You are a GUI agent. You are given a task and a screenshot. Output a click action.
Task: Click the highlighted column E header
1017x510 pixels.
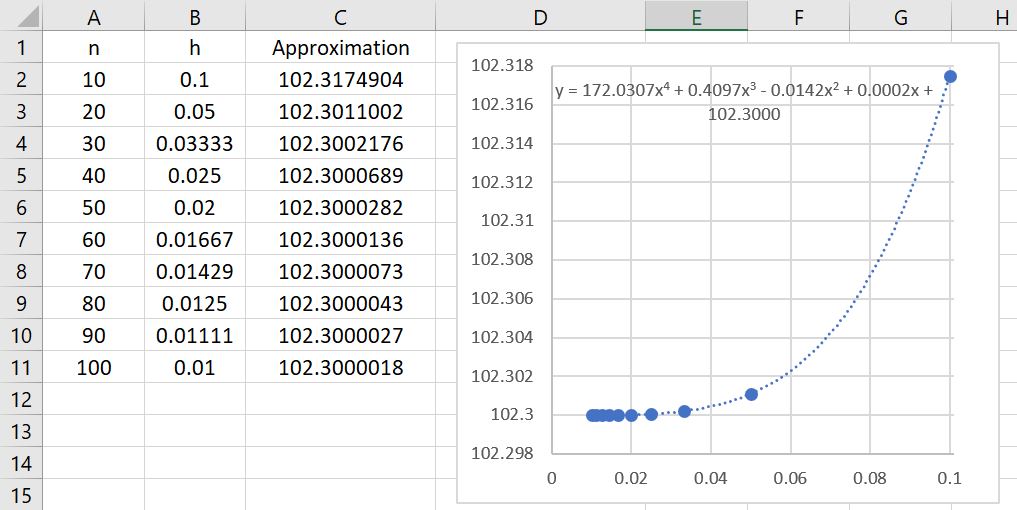pos(696,16)
